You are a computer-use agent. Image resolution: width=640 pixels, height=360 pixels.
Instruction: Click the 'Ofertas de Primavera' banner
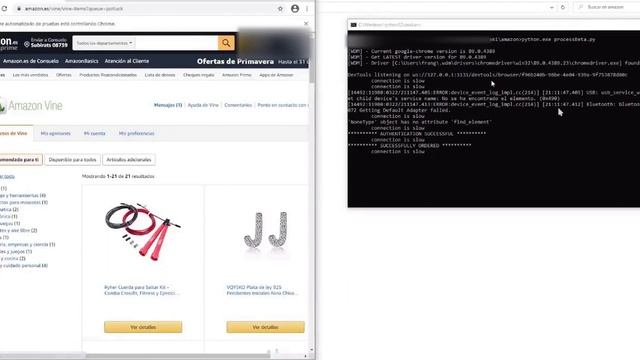235,62
